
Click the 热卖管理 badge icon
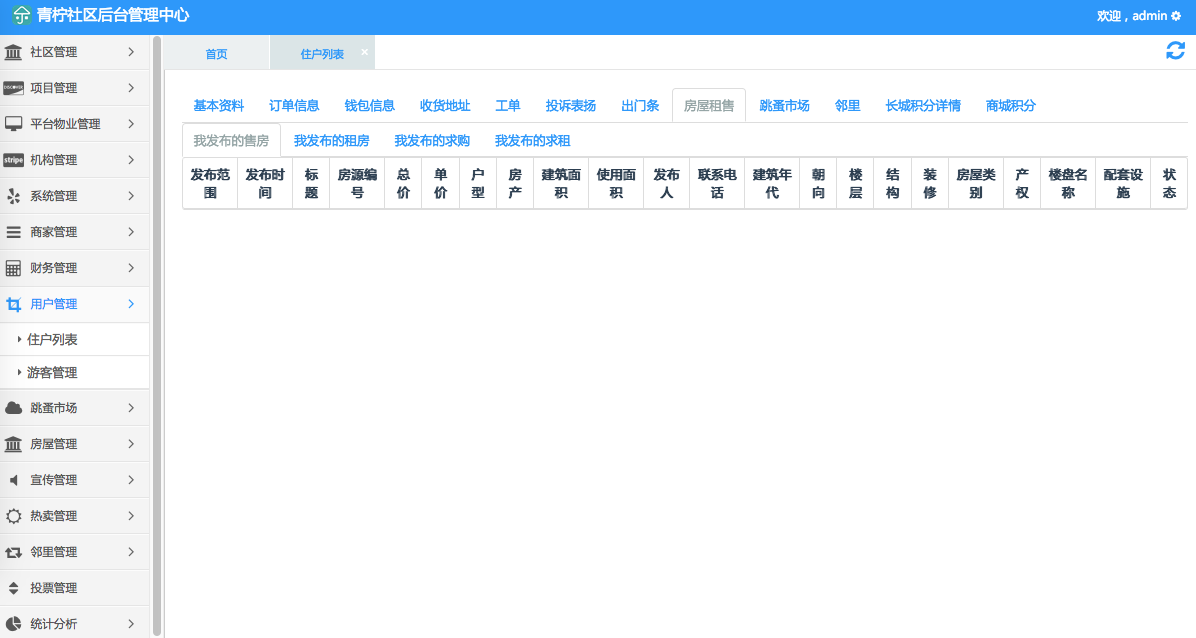tap(13, 516)
